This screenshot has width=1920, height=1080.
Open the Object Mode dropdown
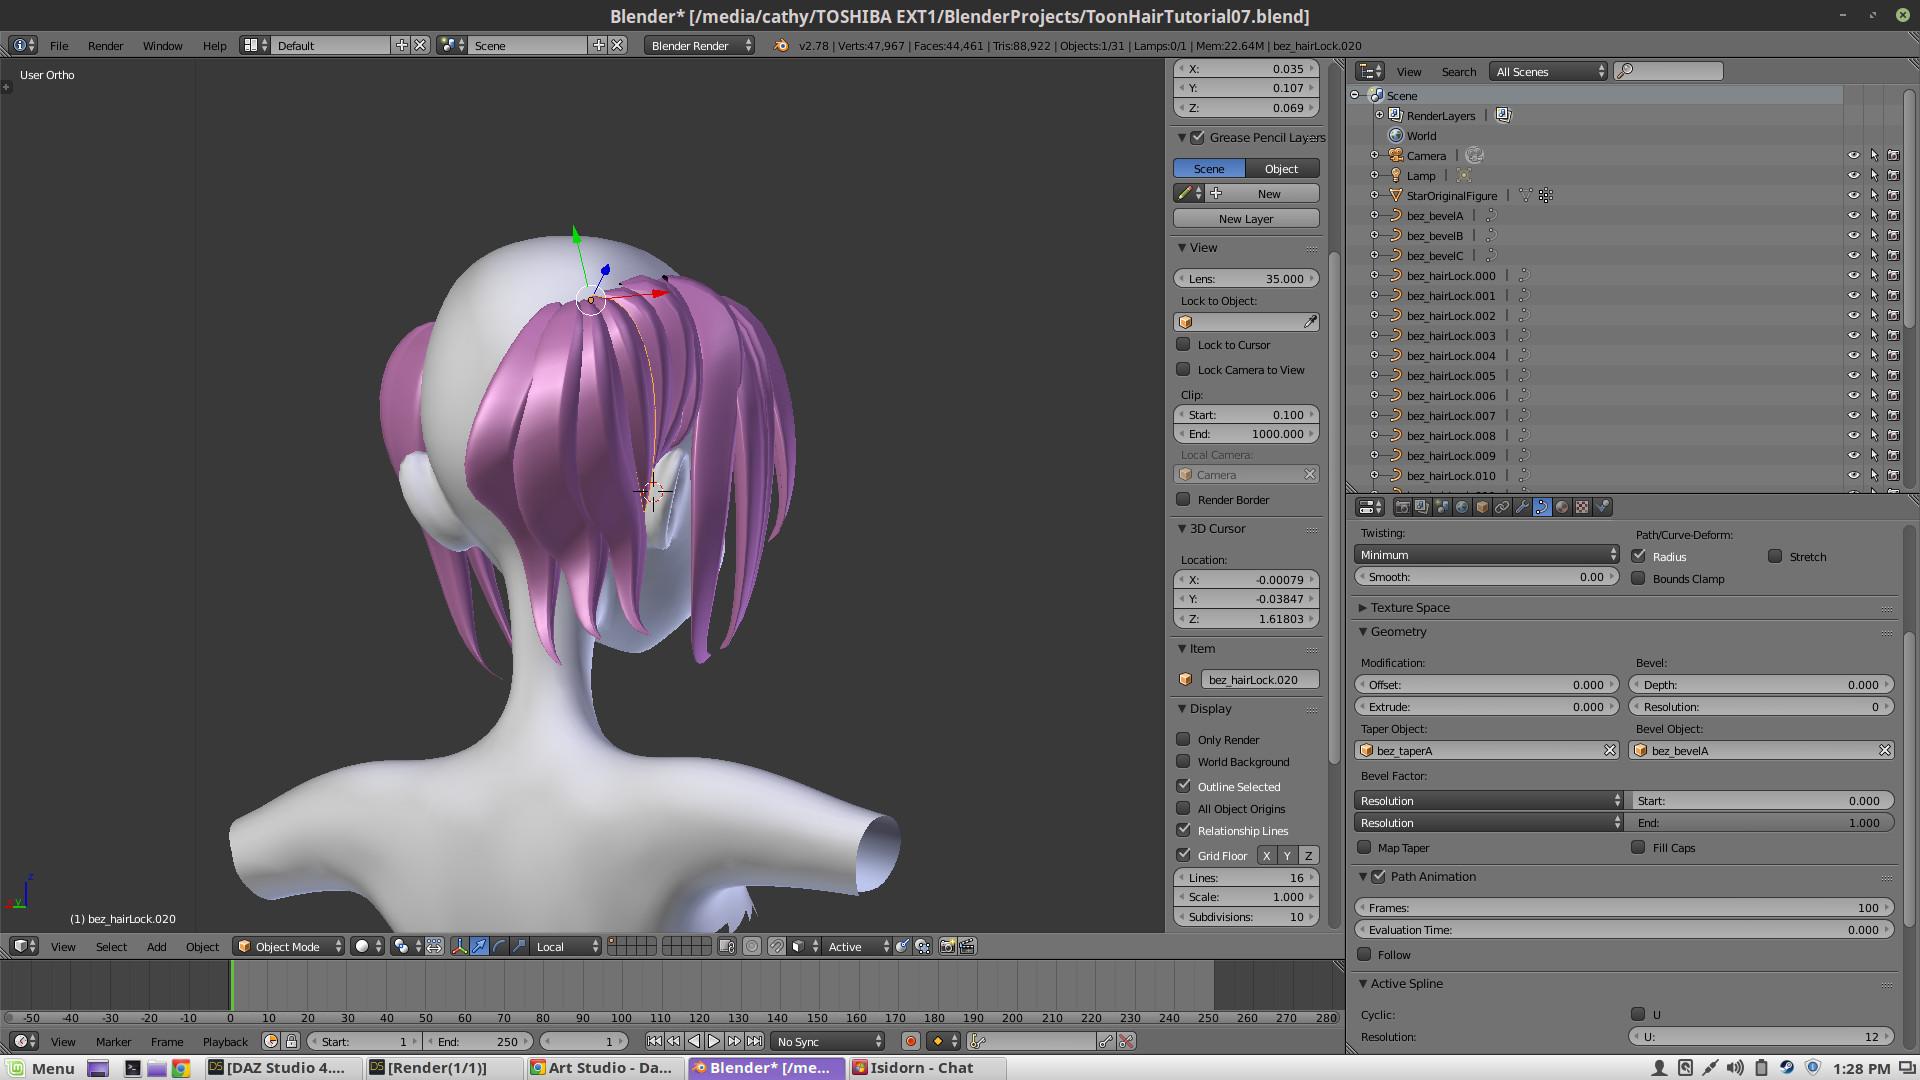(x=289, y=946)
